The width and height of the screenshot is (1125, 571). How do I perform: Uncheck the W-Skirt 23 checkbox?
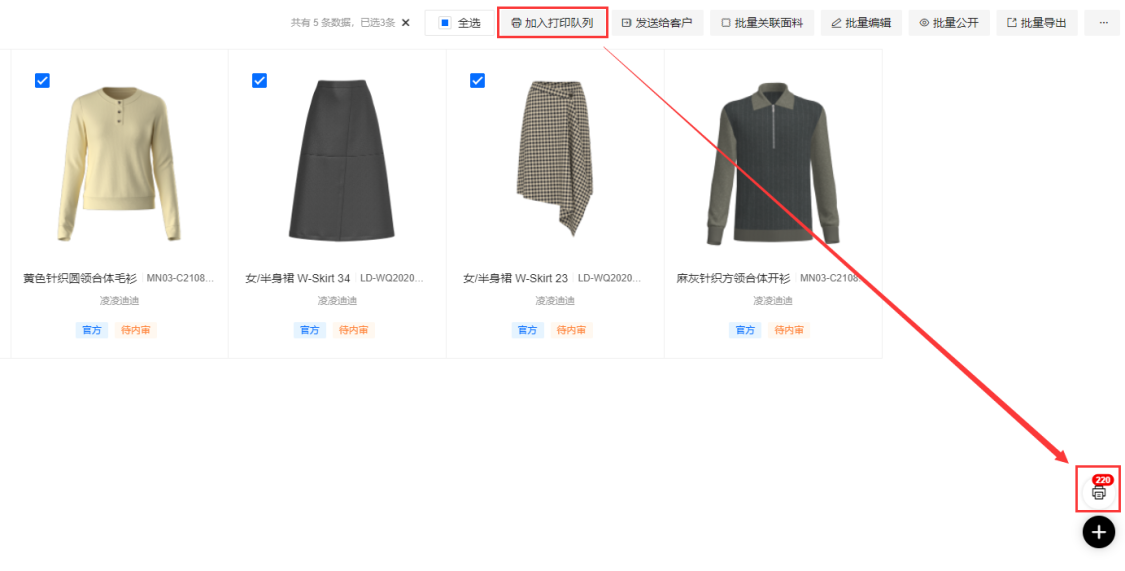(x=477, y=81)
